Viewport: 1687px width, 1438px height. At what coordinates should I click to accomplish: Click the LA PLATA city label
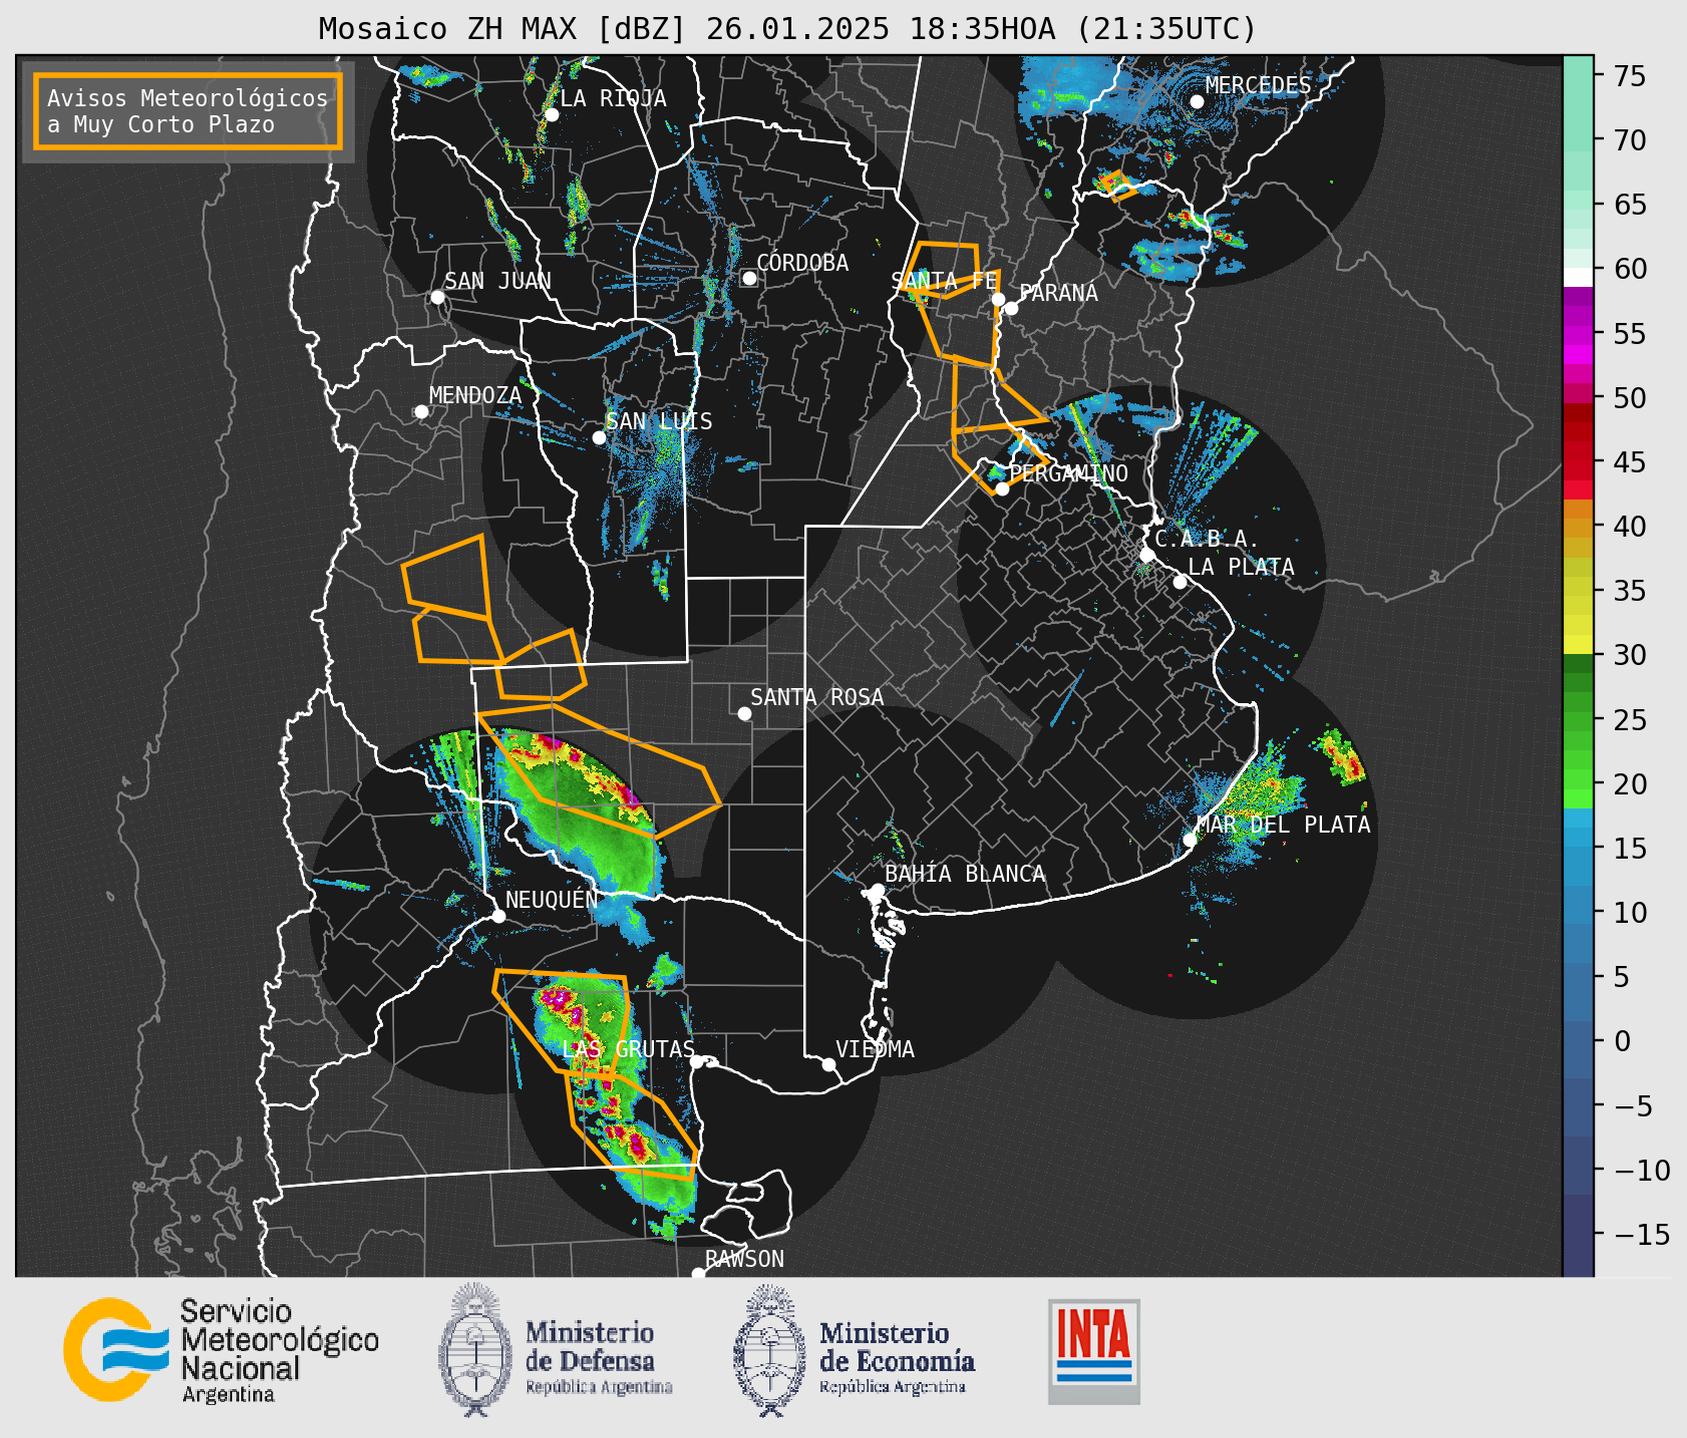[x=1241, y=567]
